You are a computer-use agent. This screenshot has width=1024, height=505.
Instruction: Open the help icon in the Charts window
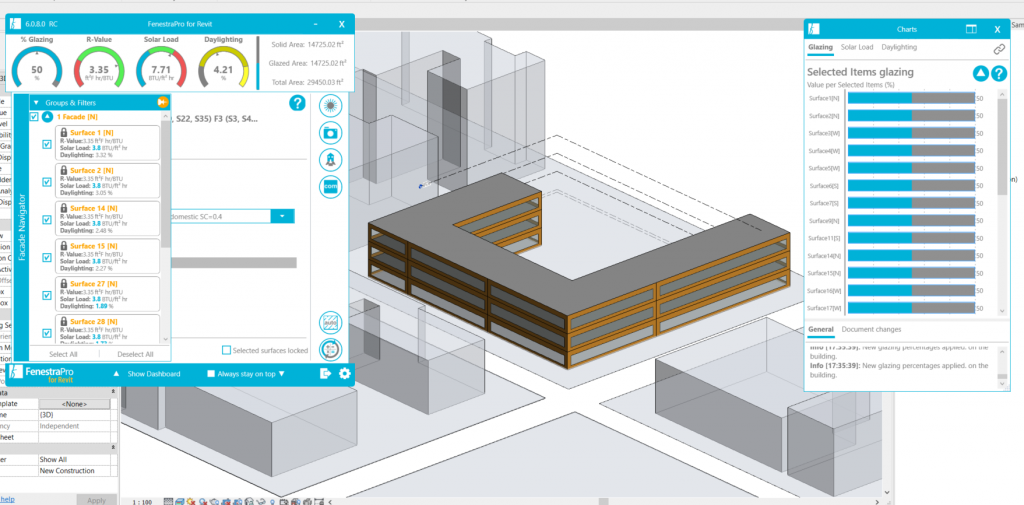[999, 73]
